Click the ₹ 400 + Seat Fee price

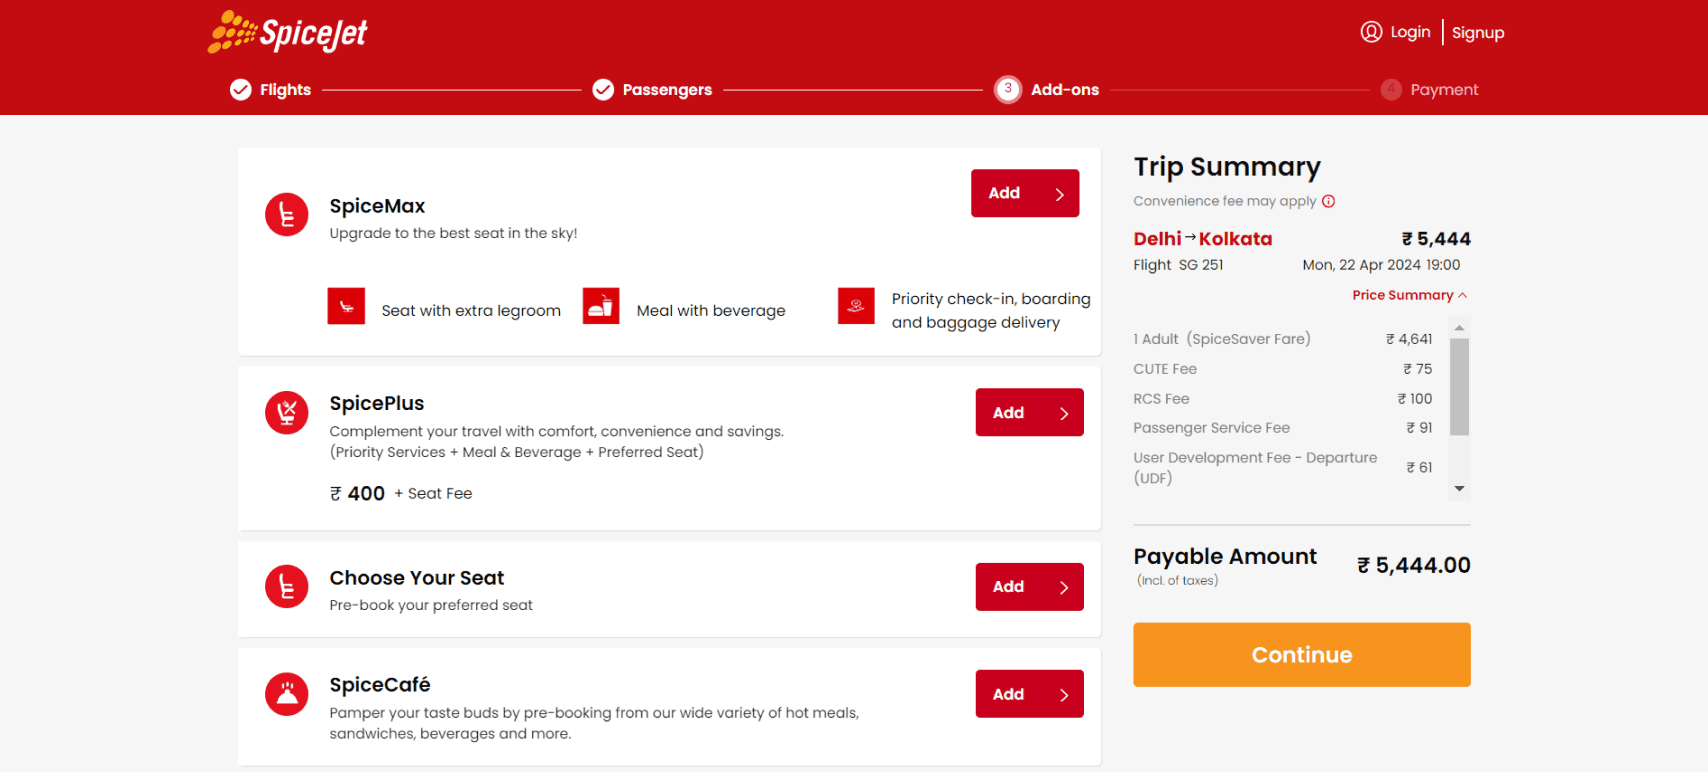click(401, 493)
